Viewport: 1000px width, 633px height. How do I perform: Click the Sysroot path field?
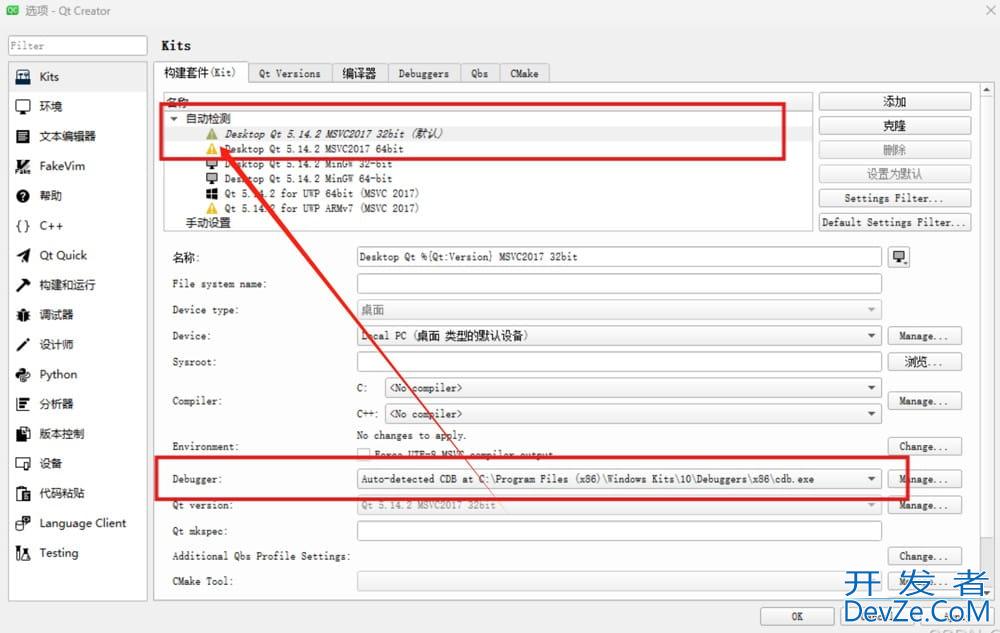pyautogui.click(x=619, y=362)
